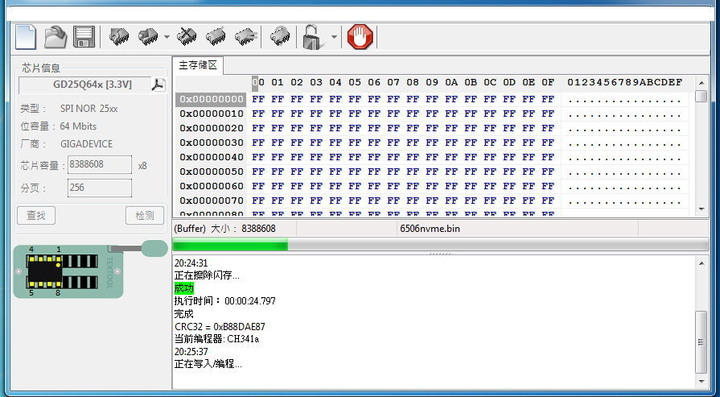Click the 64 Mbits capacity value
This screenshot has width=720, height=397.
79,126
